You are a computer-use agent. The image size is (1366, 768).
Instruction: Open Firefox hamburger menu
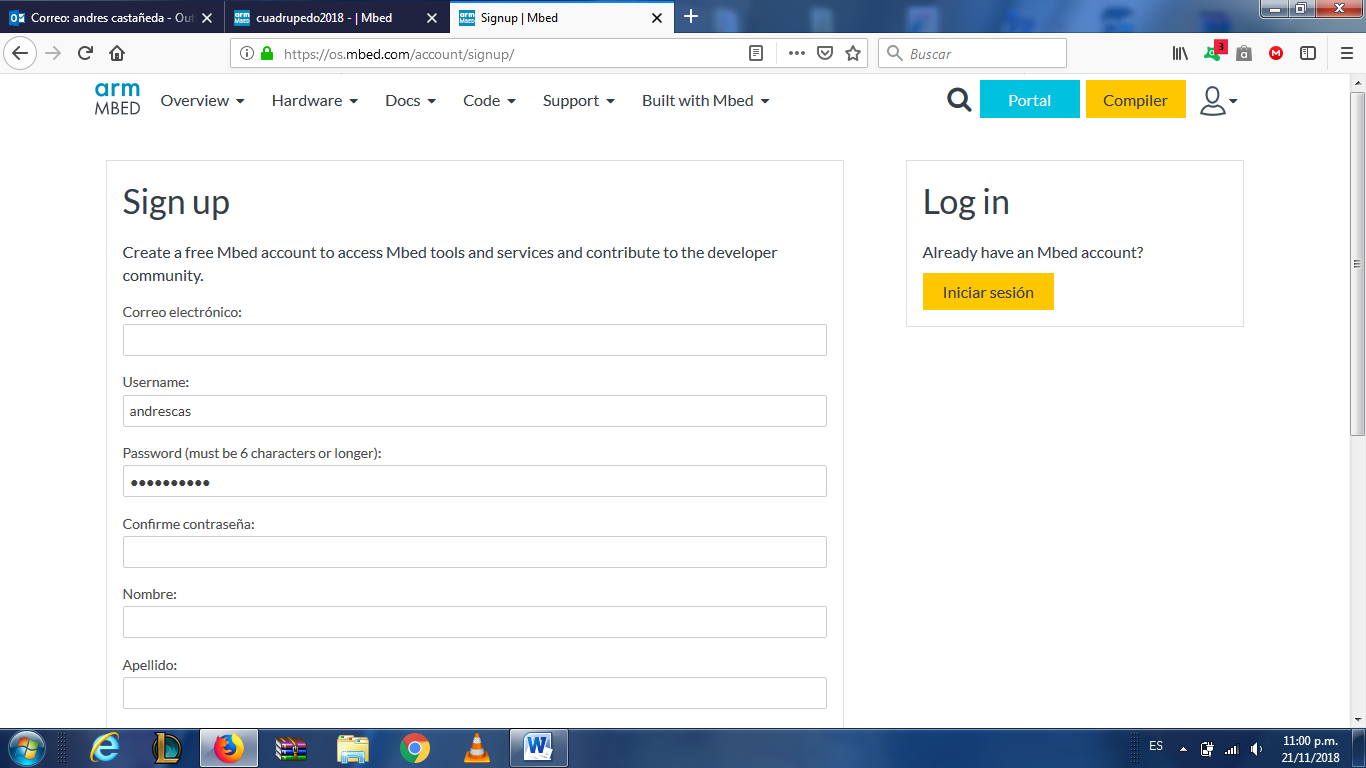[1346, 54]
